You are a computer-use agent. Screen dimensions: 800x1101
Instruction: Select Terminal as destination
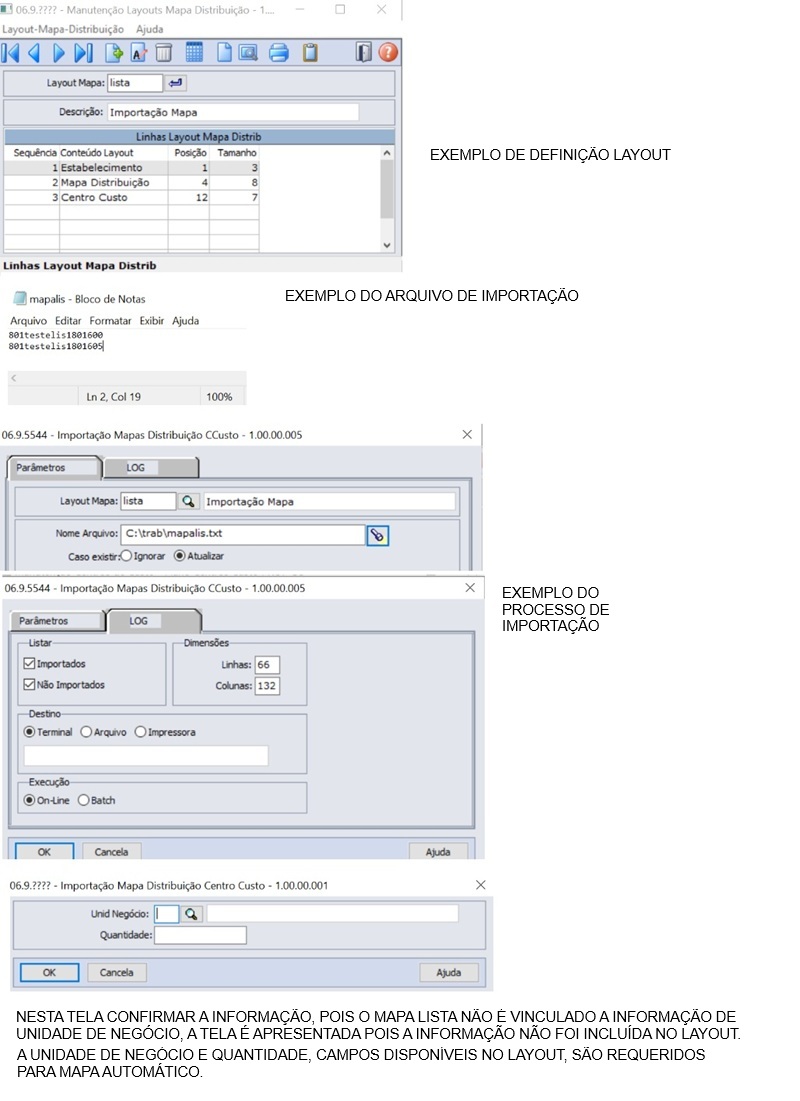[x=29, y=732]
